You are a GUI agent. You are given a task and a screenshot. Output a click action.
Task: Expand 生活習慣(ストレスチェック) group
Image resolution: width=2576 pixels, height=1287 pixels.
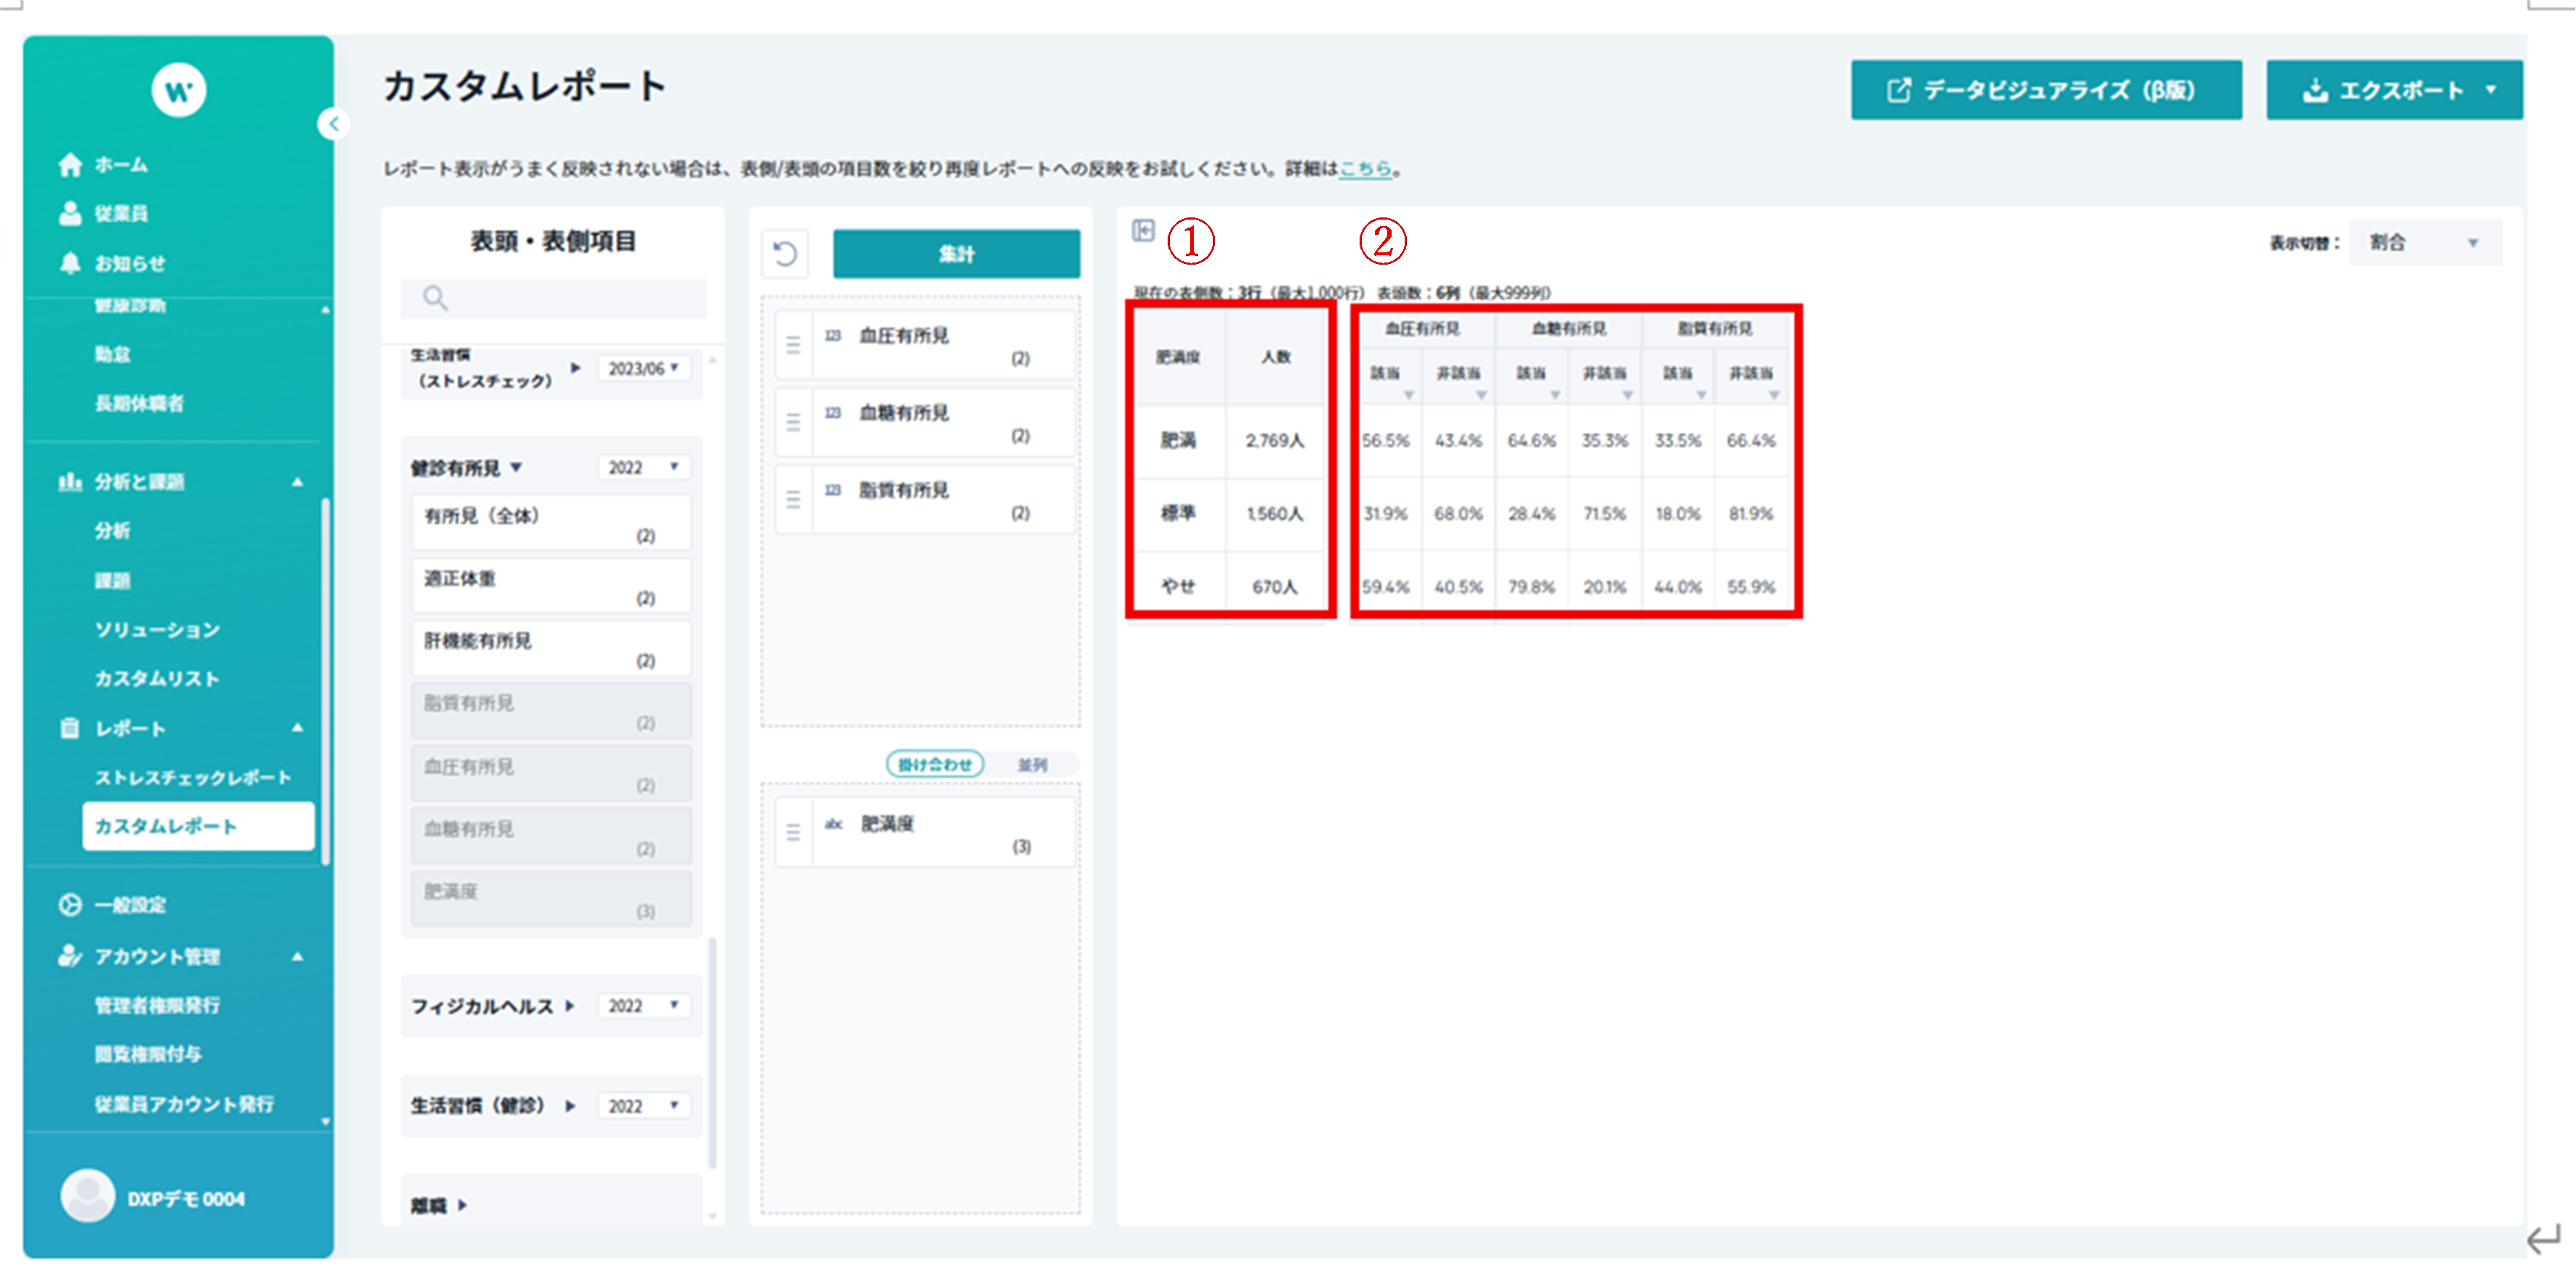click(575, 367)
